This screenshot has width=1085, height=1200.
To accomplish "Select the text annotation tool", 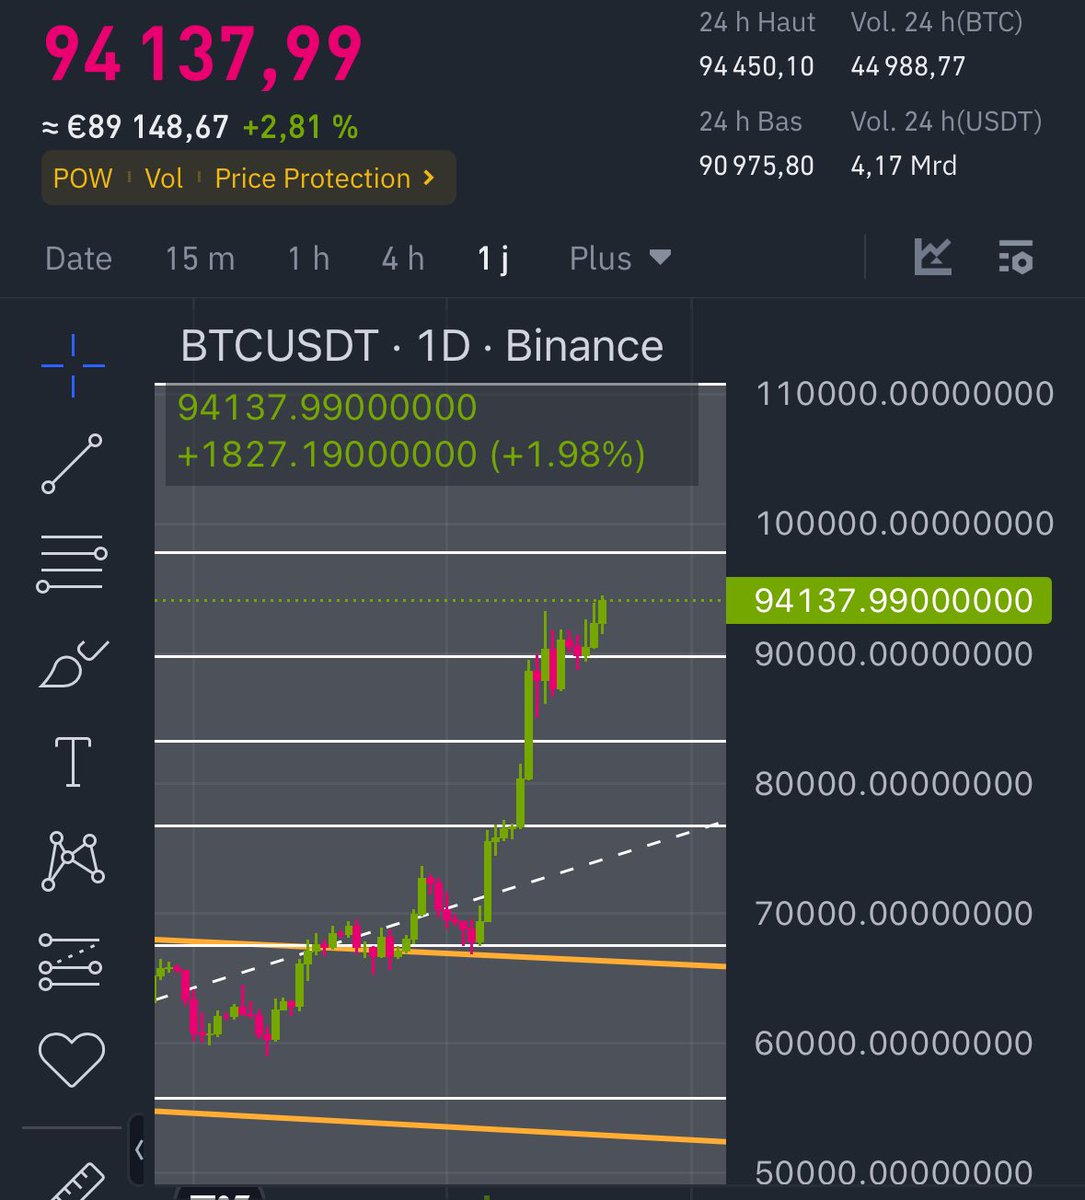I will (72, 762).
